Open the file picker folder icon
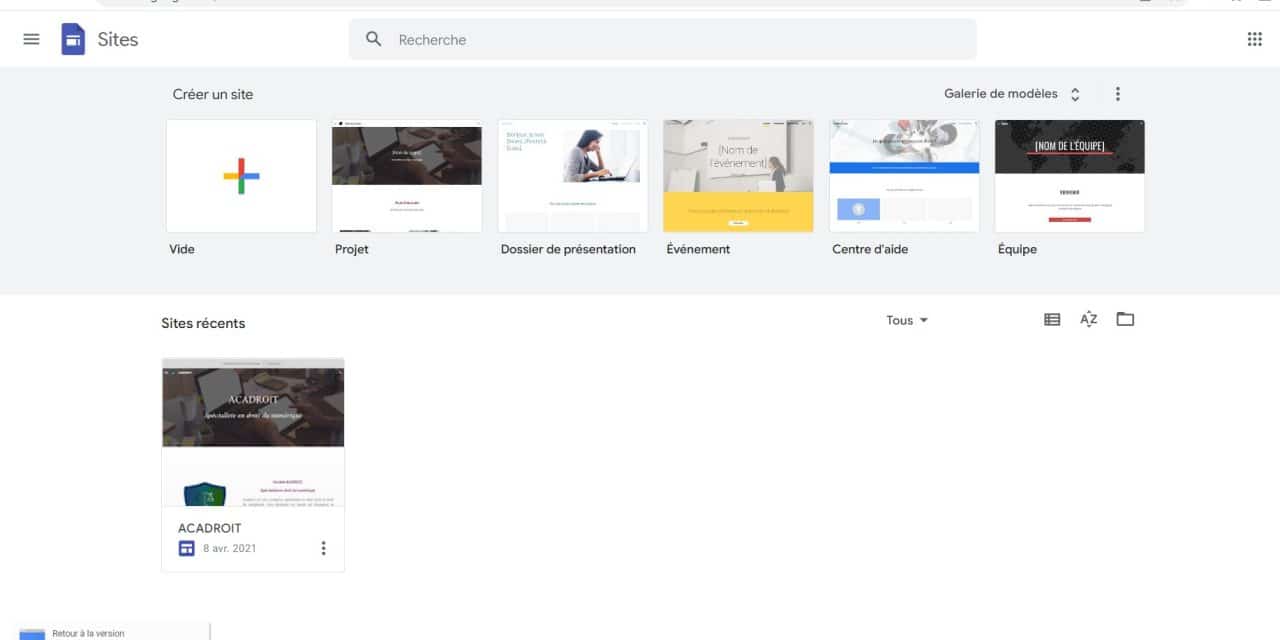The height and width of the screenshot is (640, 1280). [1125, 320]
